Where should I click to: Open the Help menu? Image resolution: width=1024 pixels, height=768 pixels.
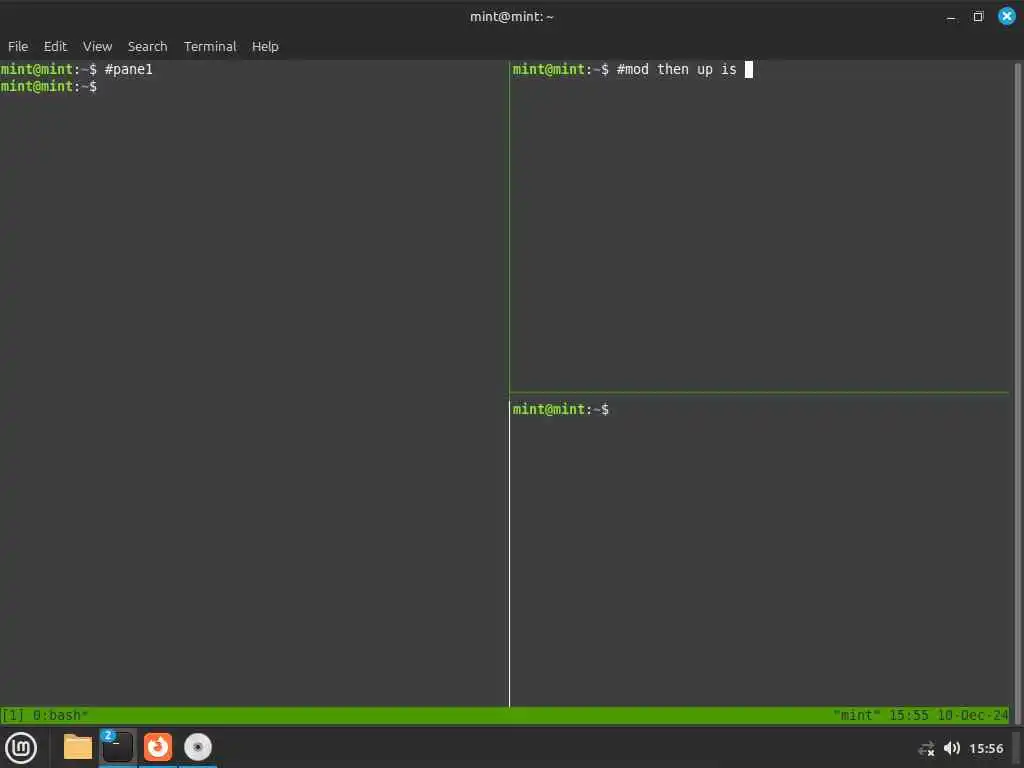265,46
